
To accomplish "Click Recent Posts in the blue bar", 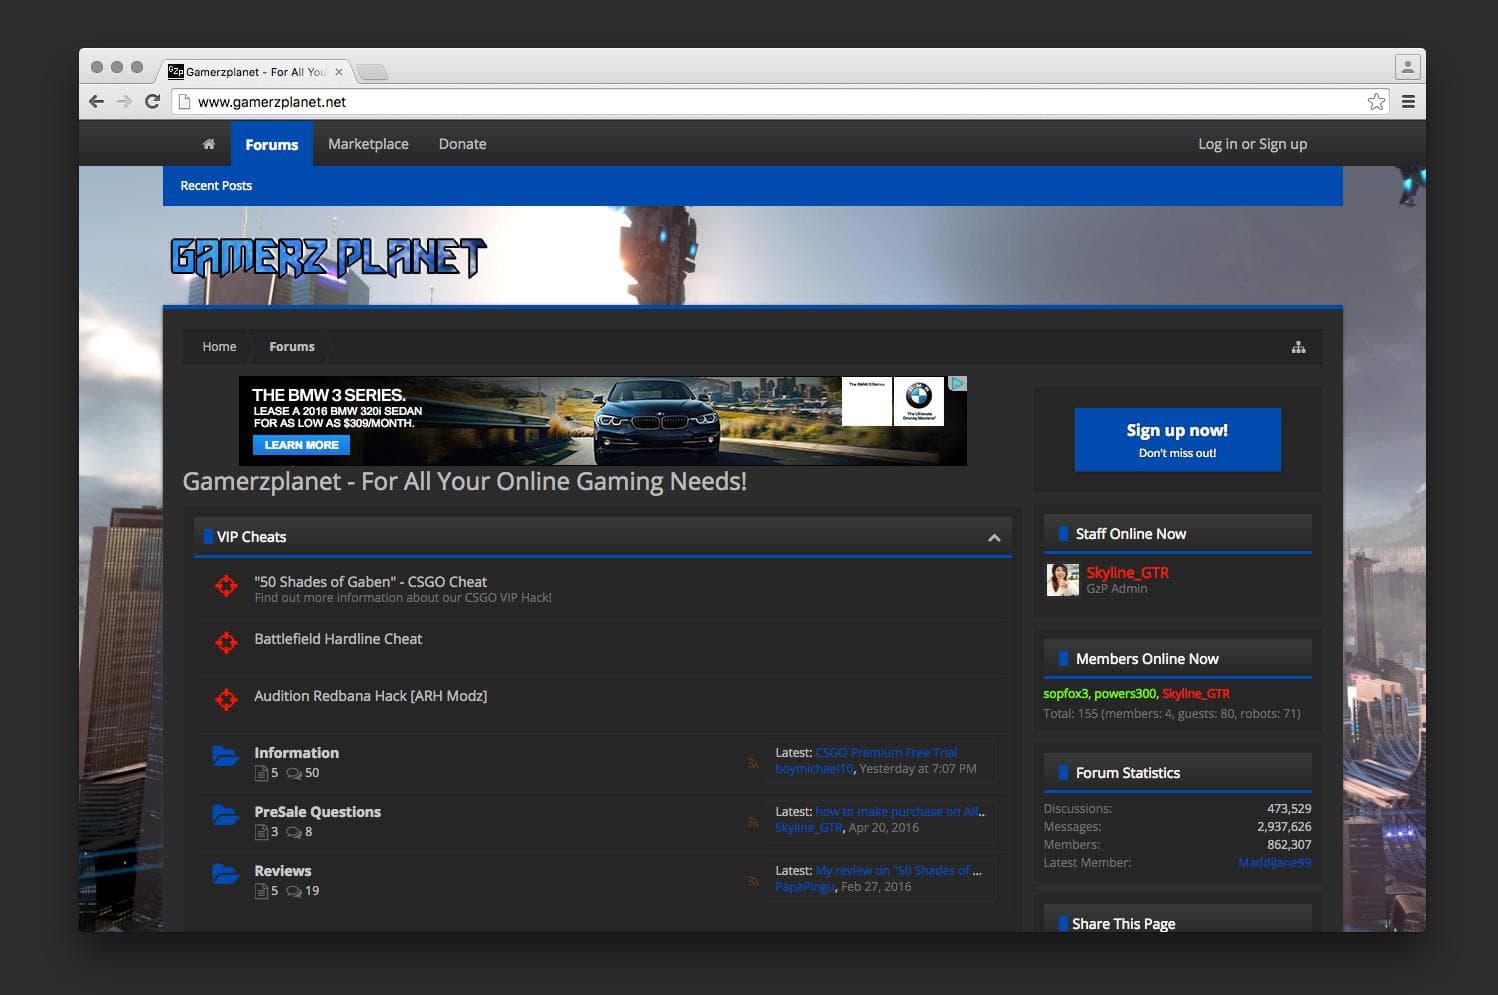I will (x=216, y=186).
